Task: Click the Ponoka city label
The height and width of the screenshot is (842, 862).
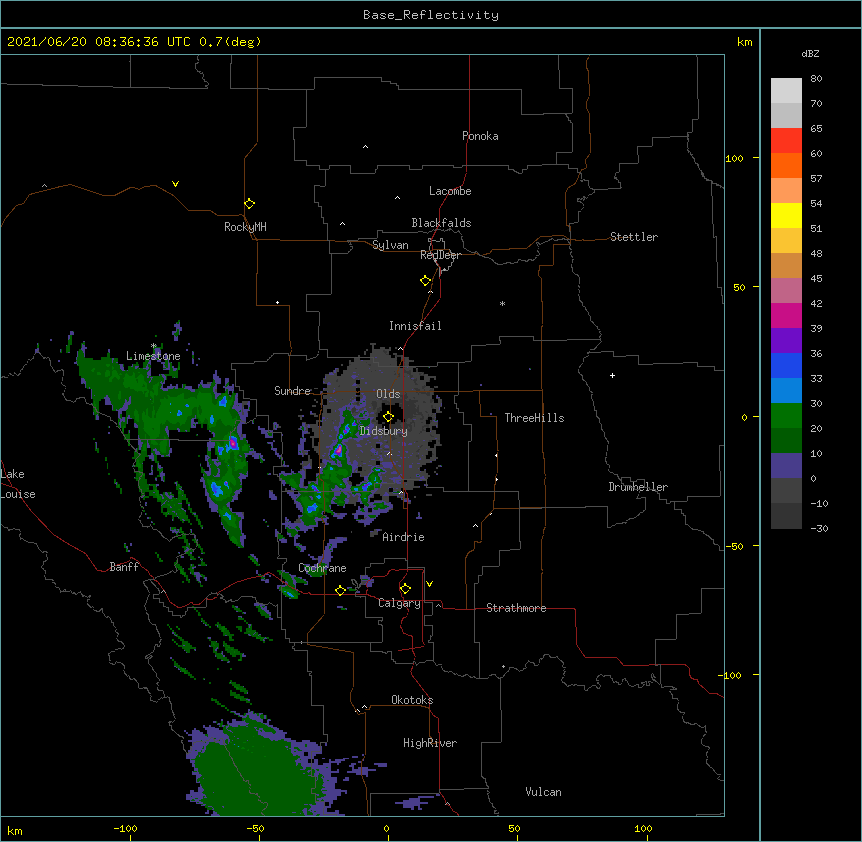Action: pos(480,136)
